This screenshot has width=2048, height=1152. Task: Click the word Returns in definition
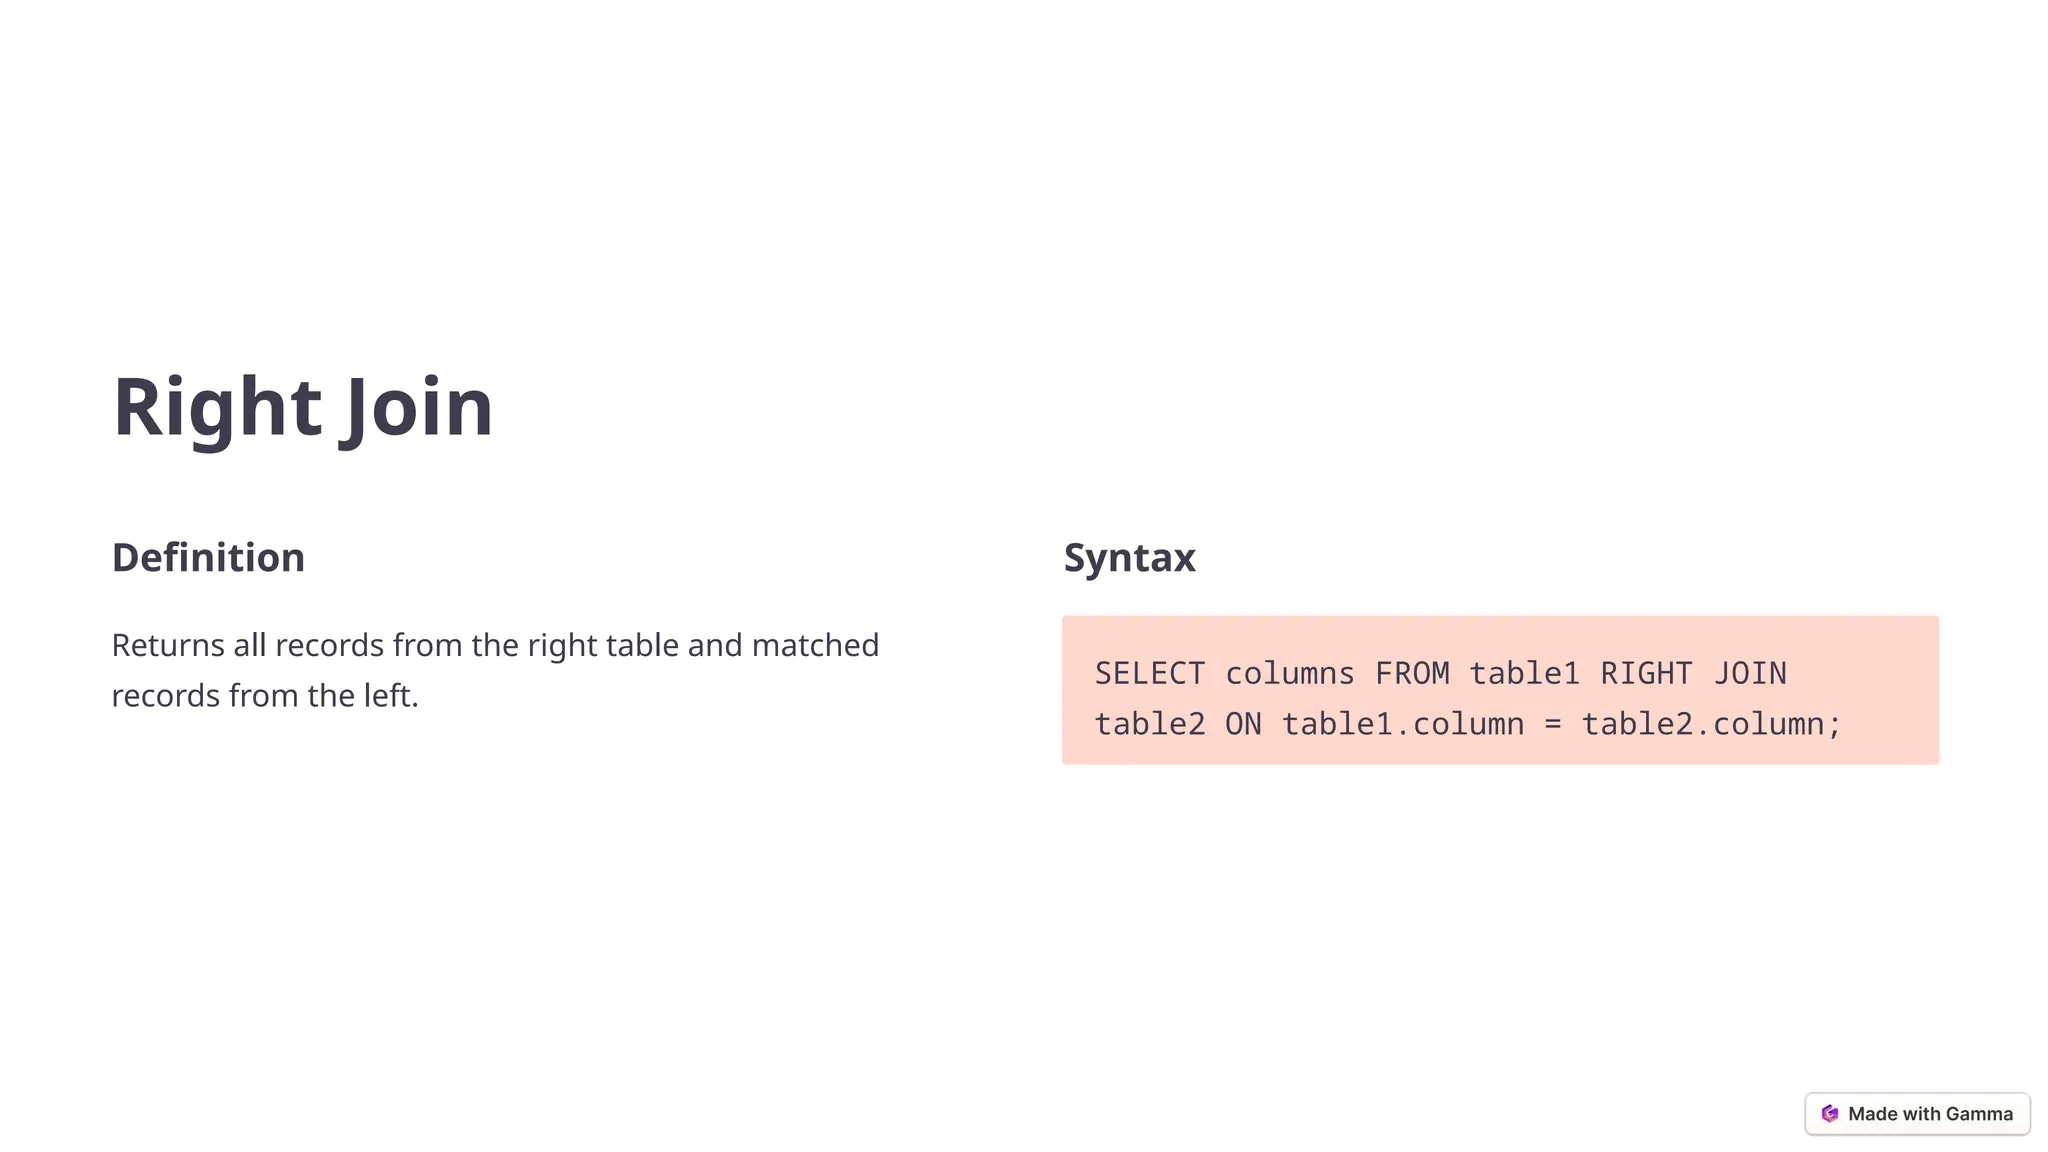coord(168,645)
